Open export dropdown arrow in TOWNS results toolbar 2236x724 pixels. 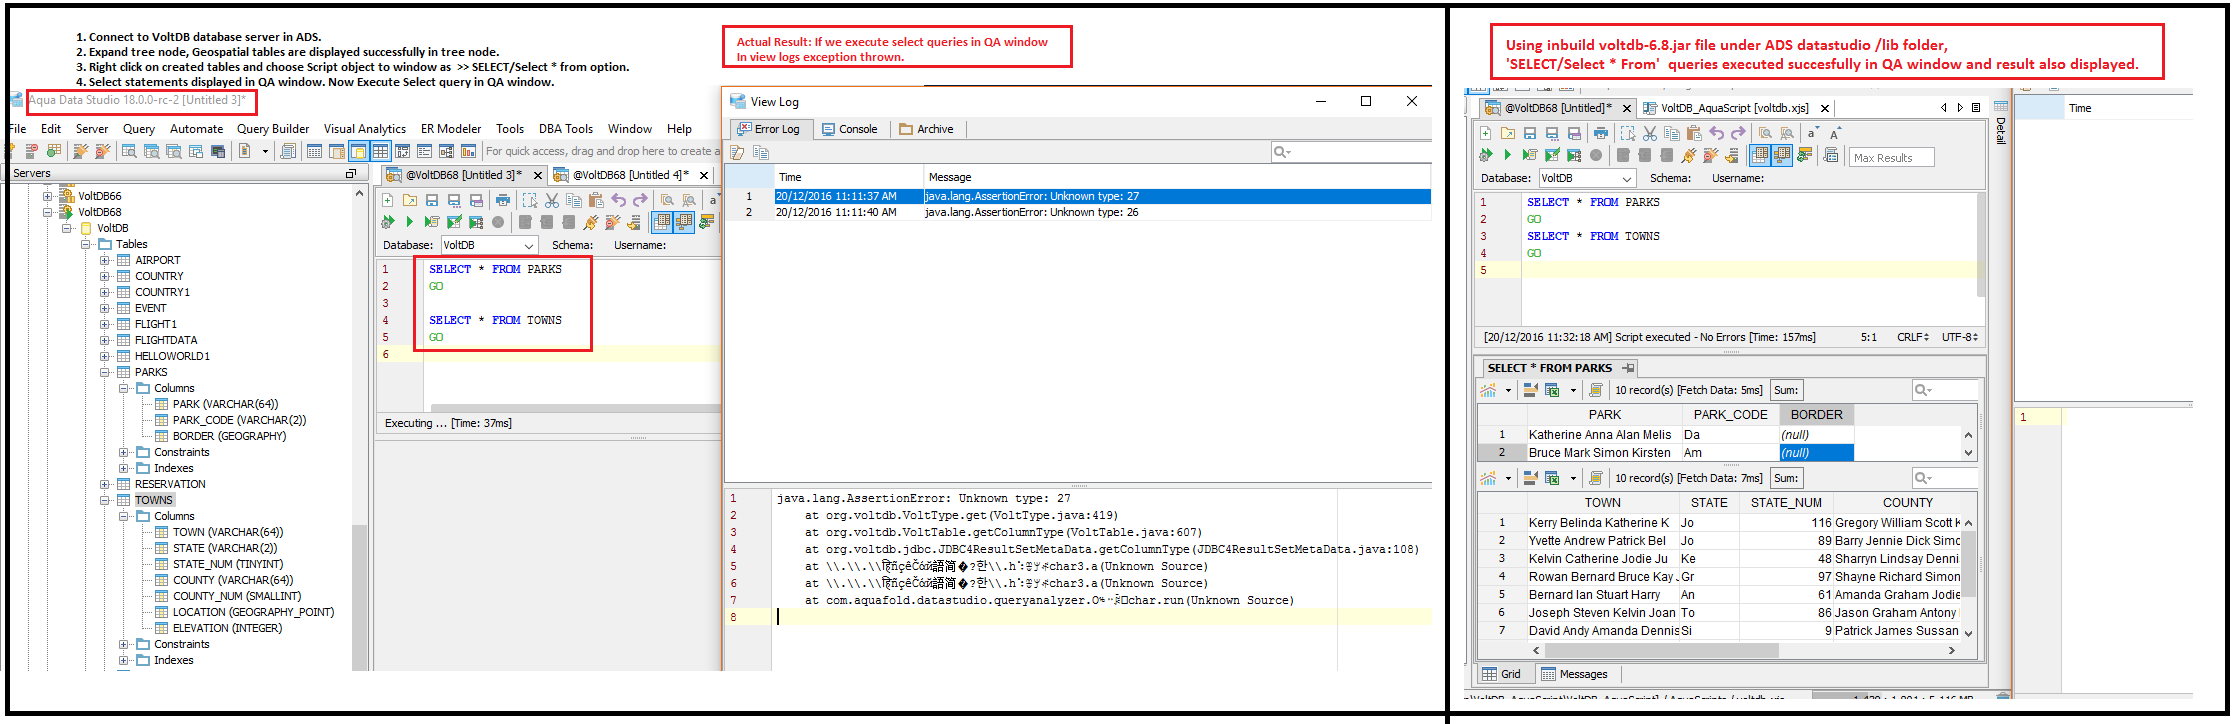point(1573,478)
